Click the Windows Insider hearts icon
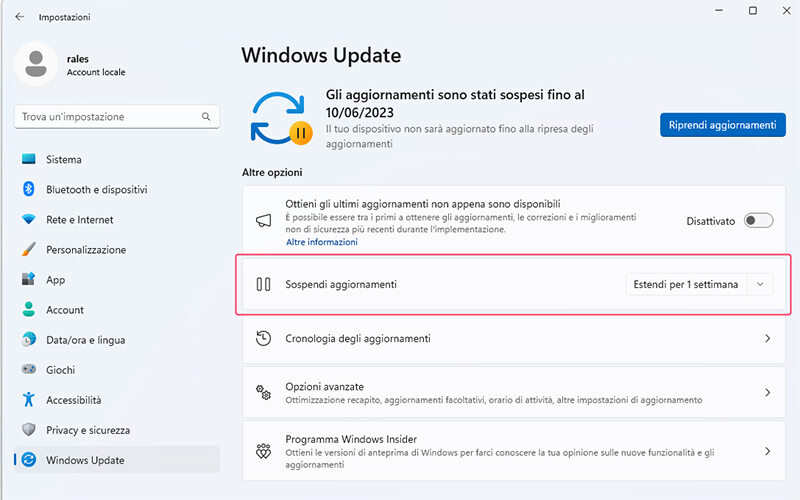The height and width of the screenshot is (500, 800). click(x=263, y=451)
